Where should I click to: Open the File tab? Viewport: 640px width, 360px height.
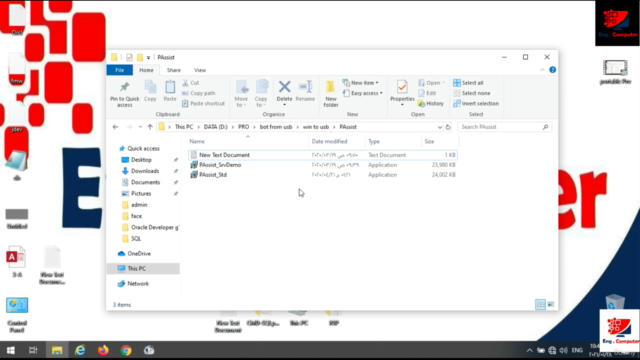pyautogui.click(x=120, y=70)
